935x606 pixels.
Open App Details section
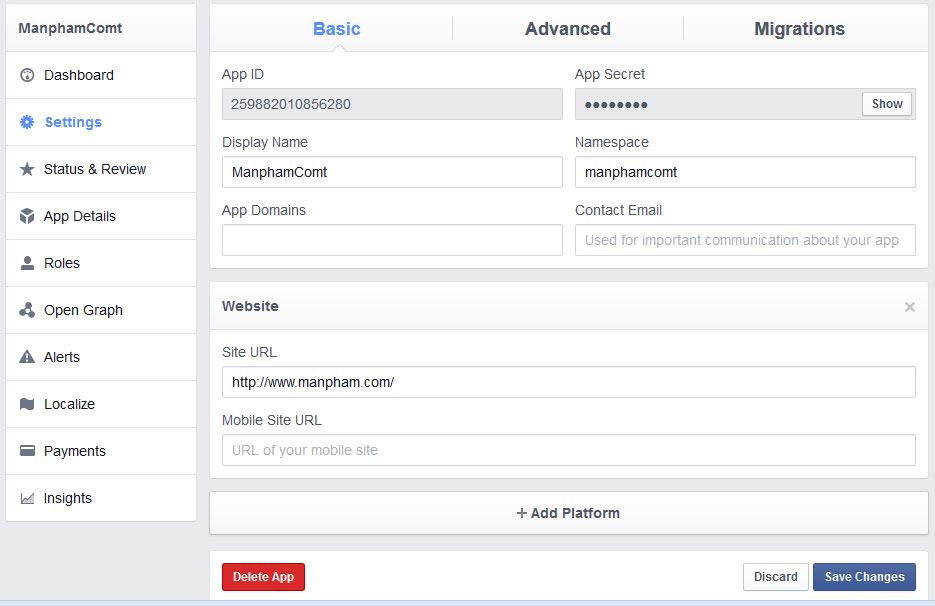click(101, 216)
